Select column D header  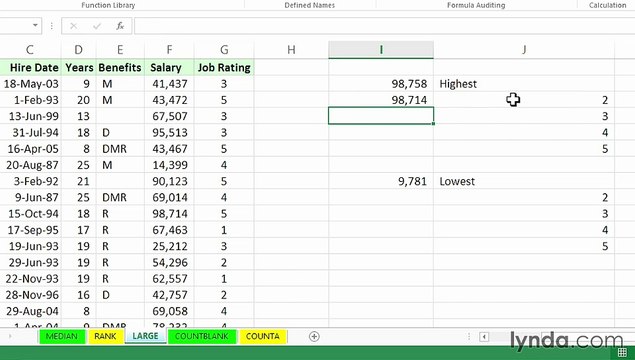[x=79, y=50]
